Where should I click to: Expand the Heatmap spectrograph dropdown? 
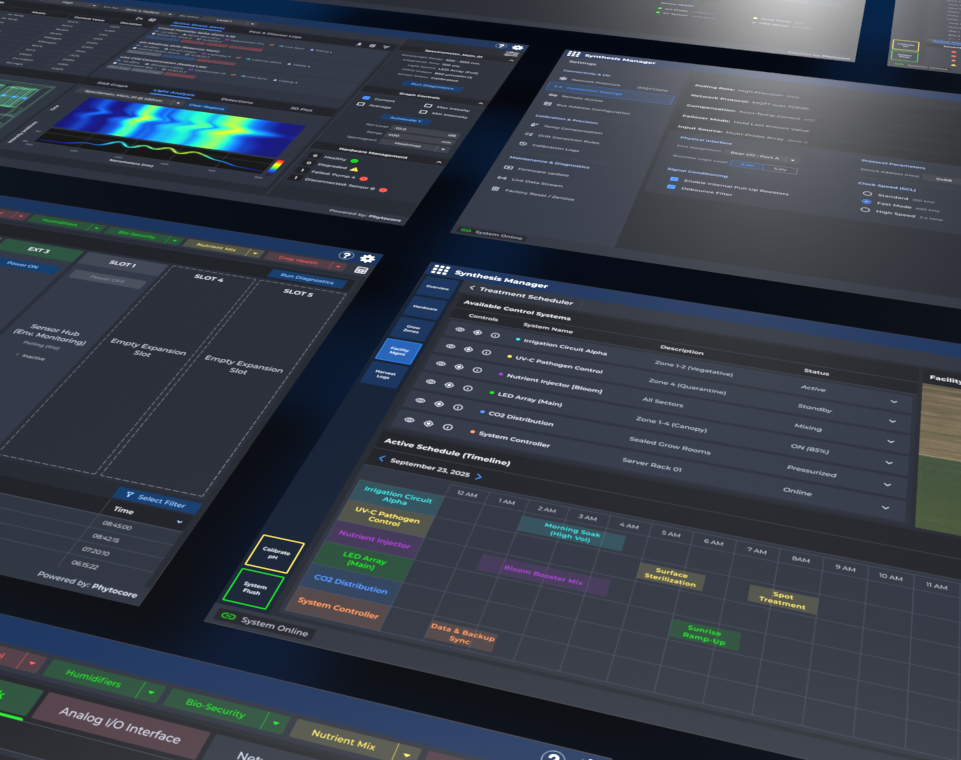coord(442,150)
